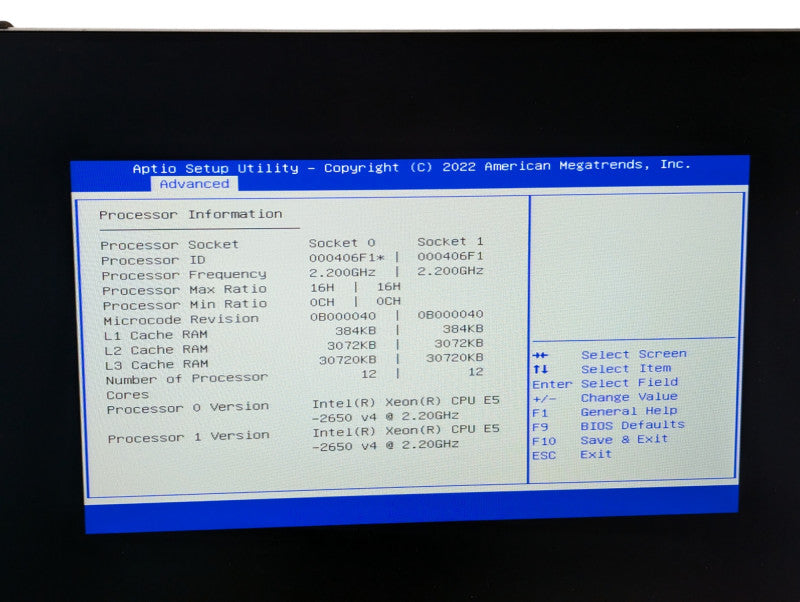The image size is (800, 602).
Task: Click the Processor Max Ratio label
Action: [185, 290]
